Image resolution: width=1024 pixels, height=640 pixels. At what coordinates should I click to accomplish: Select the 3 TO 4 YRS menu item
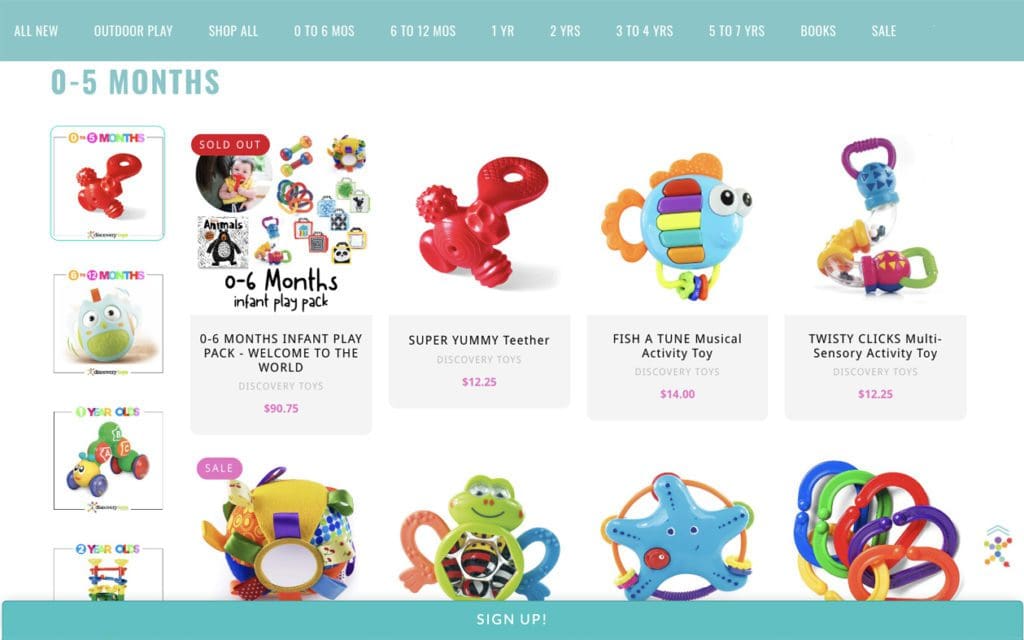644,31
